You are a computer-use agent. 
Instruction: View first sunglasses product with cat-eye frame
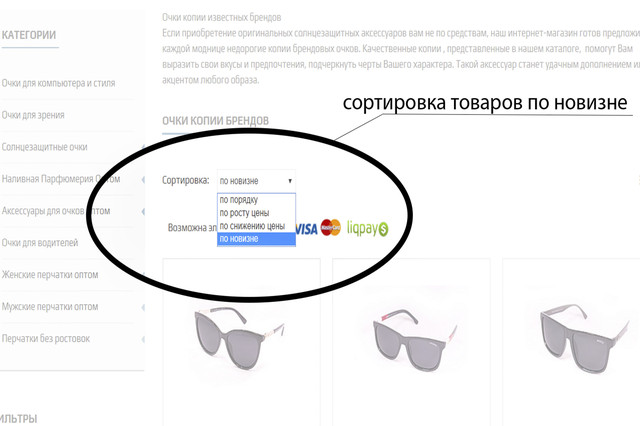[239, 339]
